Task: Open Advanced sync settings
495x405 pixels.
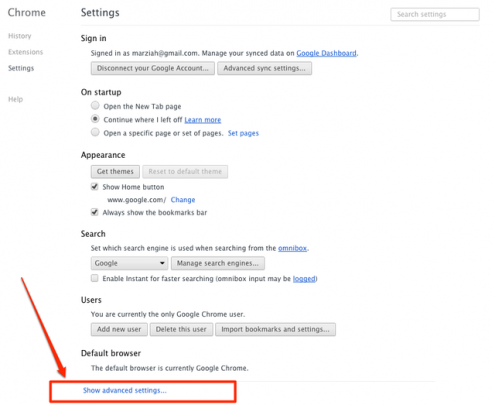Action: [264, 68]
